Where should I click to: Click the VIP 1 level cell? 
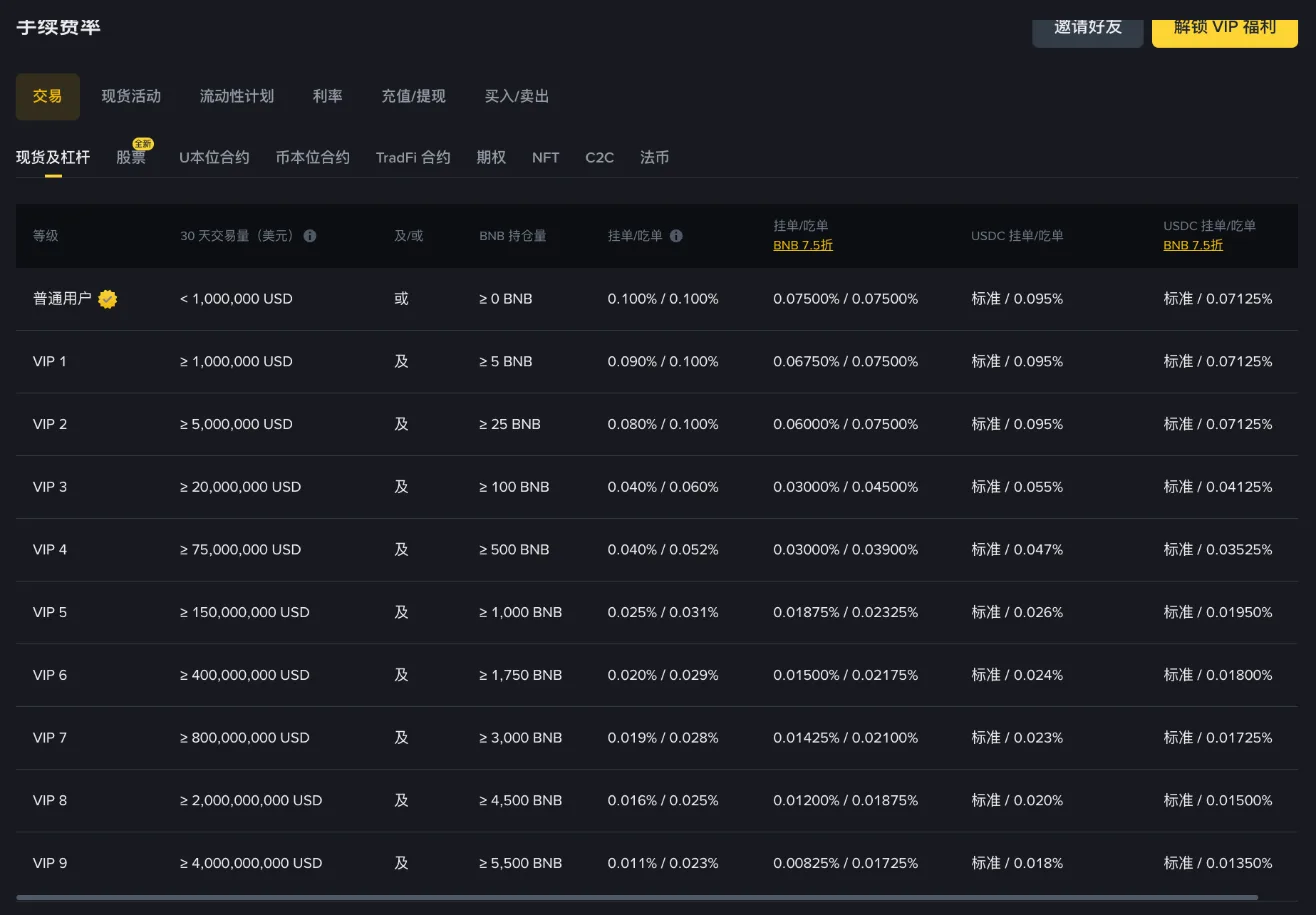50,362
